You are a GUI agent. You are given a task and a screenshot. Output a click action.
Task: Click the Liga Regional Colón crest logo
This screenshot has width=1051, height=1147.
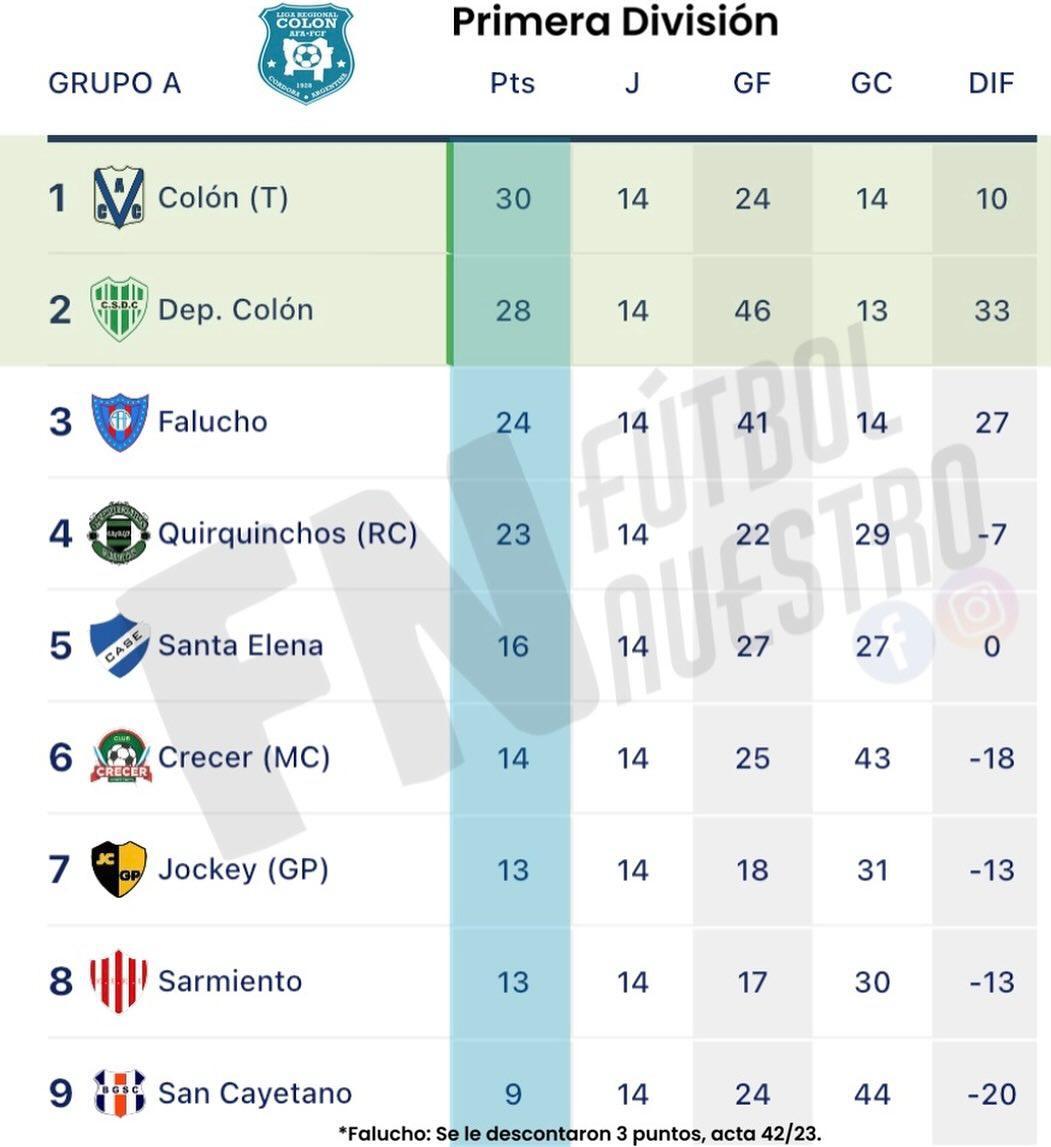[x=306, y=53]
